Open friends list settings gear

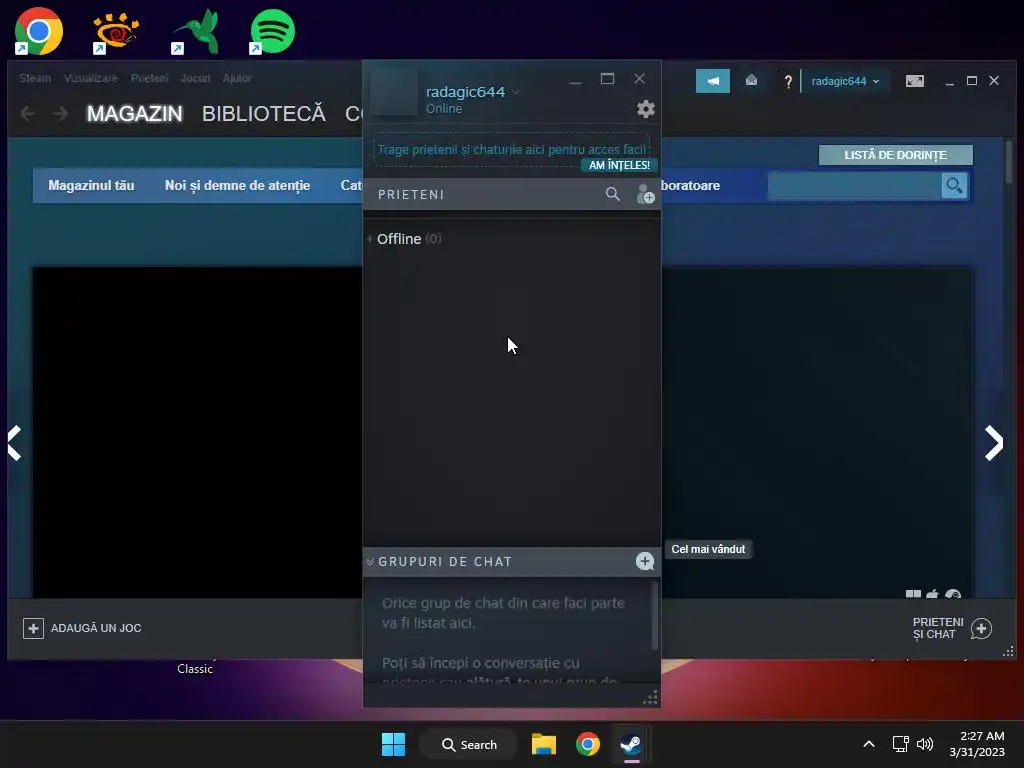coord(645,109)
